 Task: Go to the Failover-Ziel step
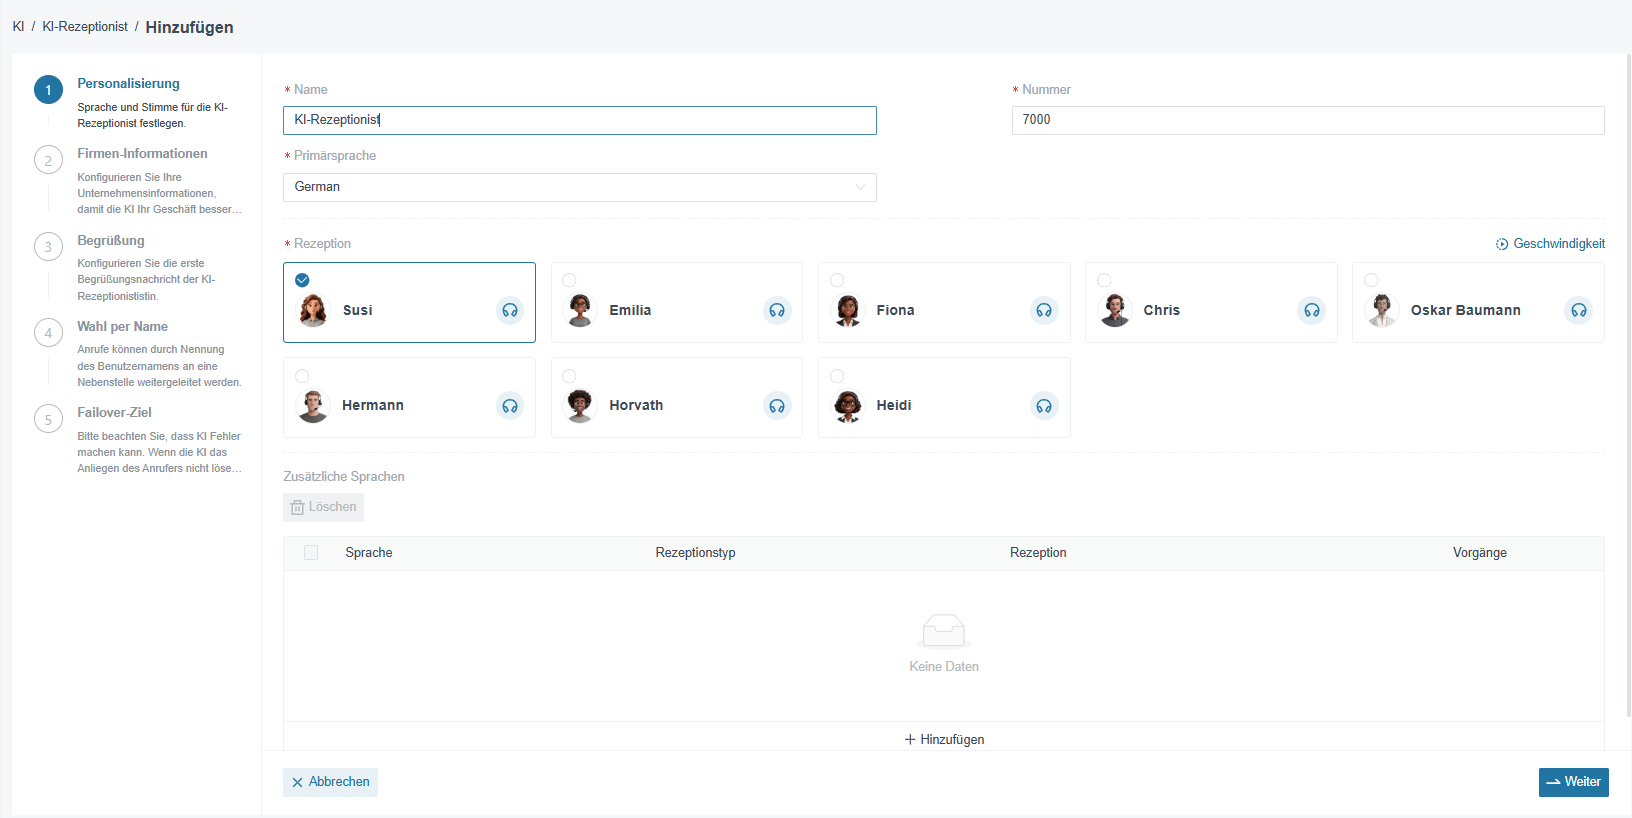coord(114,413)
